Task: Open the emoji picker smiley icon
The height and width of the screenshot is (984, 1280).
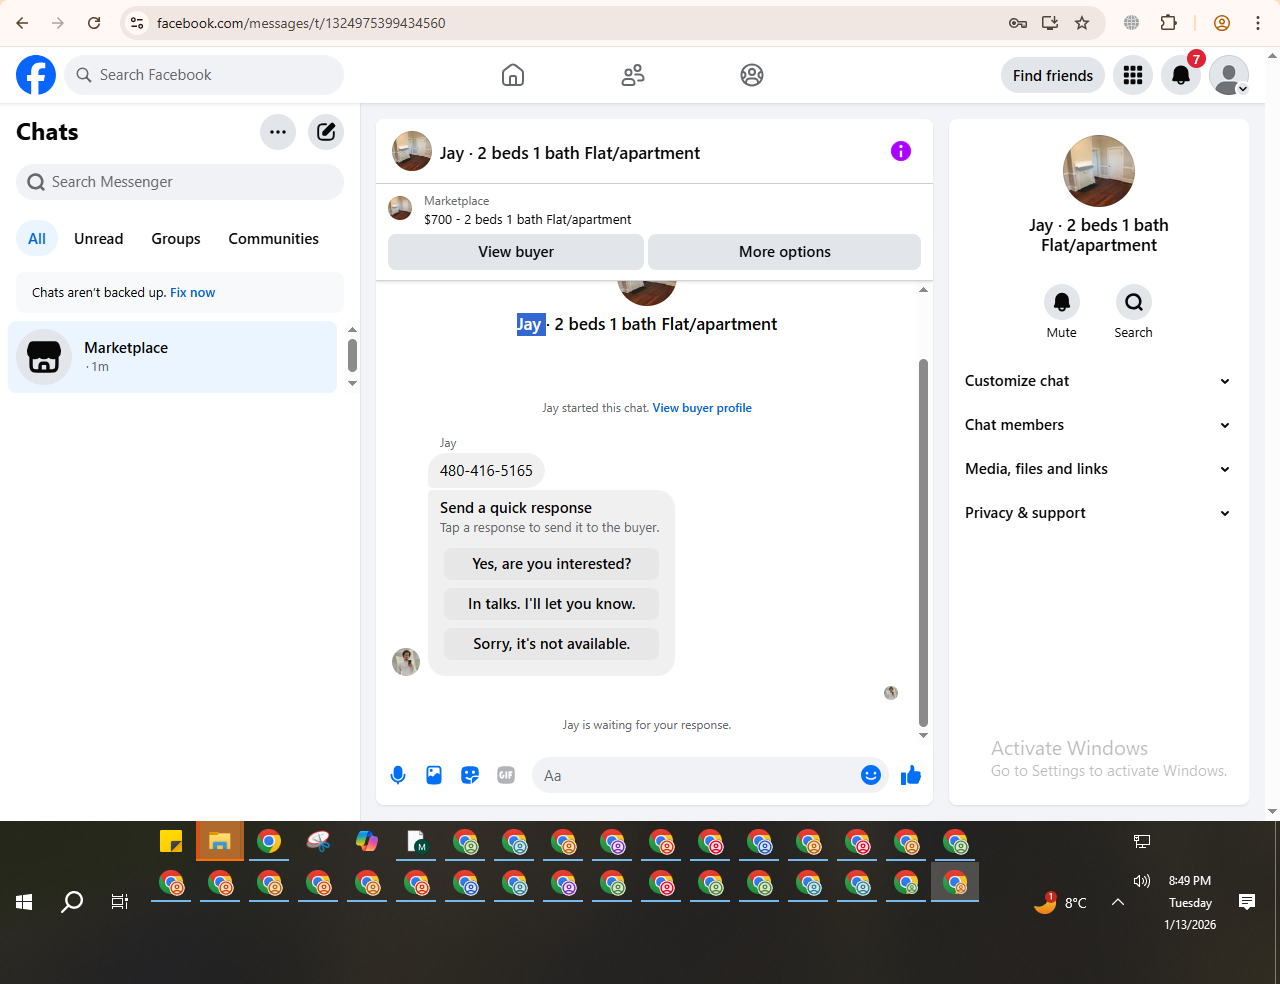Action: pyautogui.click(x=871, y=775)
